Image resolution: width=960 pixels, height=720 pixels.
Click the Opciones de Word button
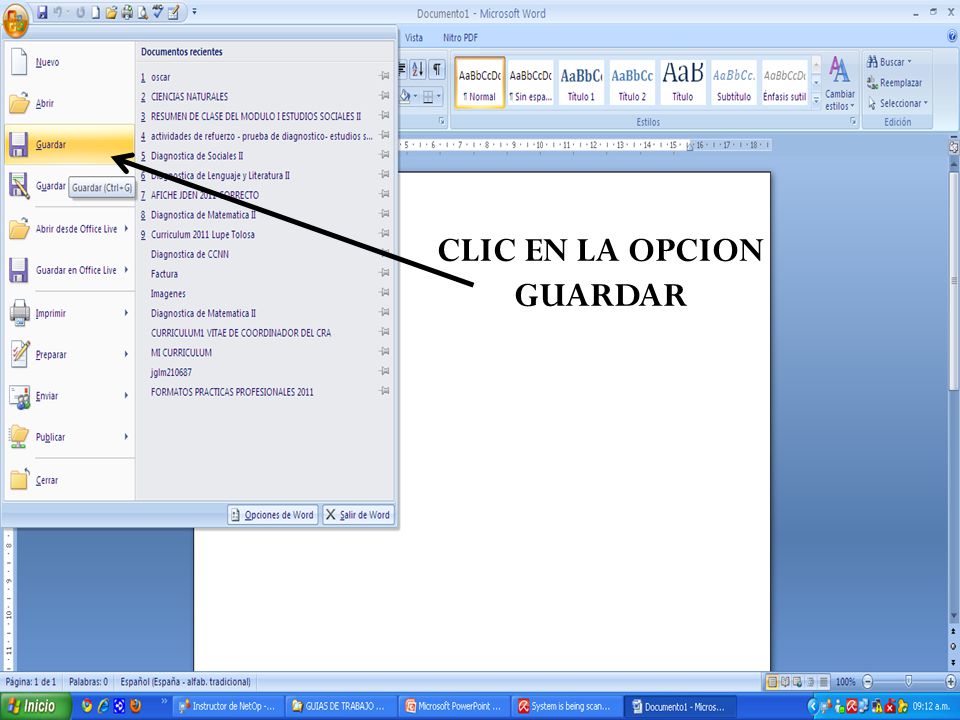tap(273, 515)
